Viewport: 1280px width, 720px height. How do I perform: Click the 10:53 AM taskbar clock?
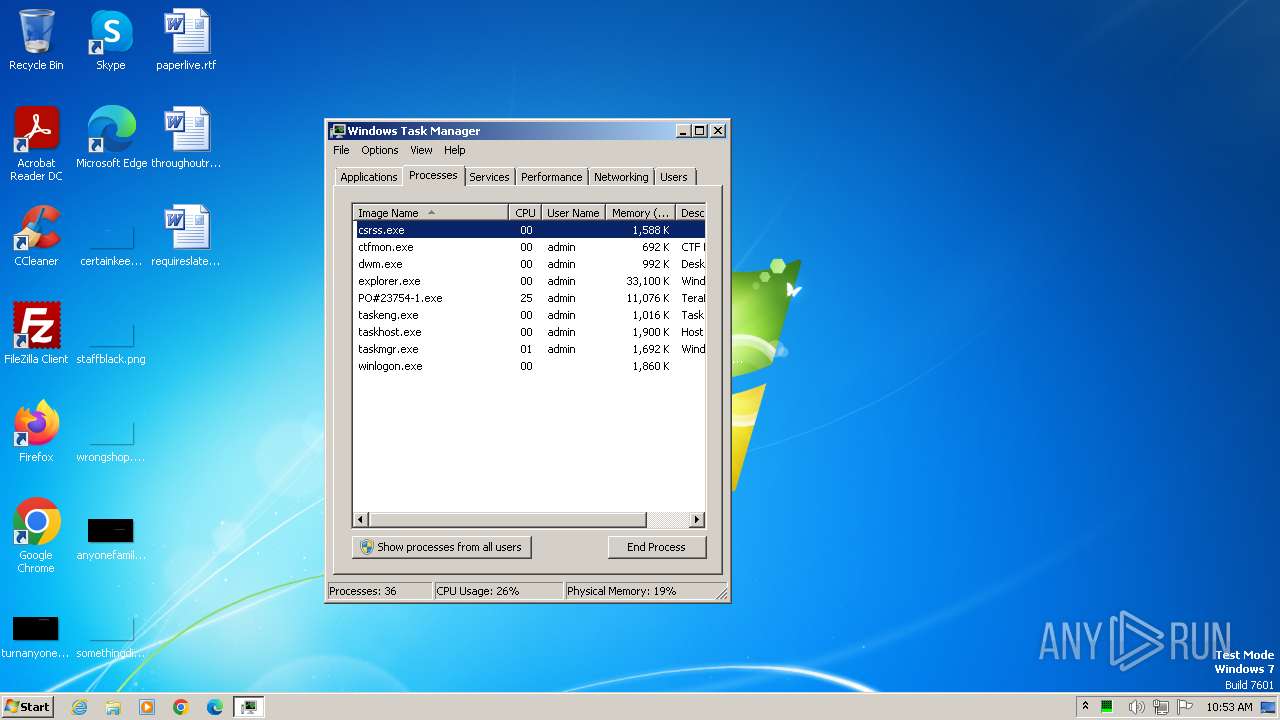(x=1229, y=707)
